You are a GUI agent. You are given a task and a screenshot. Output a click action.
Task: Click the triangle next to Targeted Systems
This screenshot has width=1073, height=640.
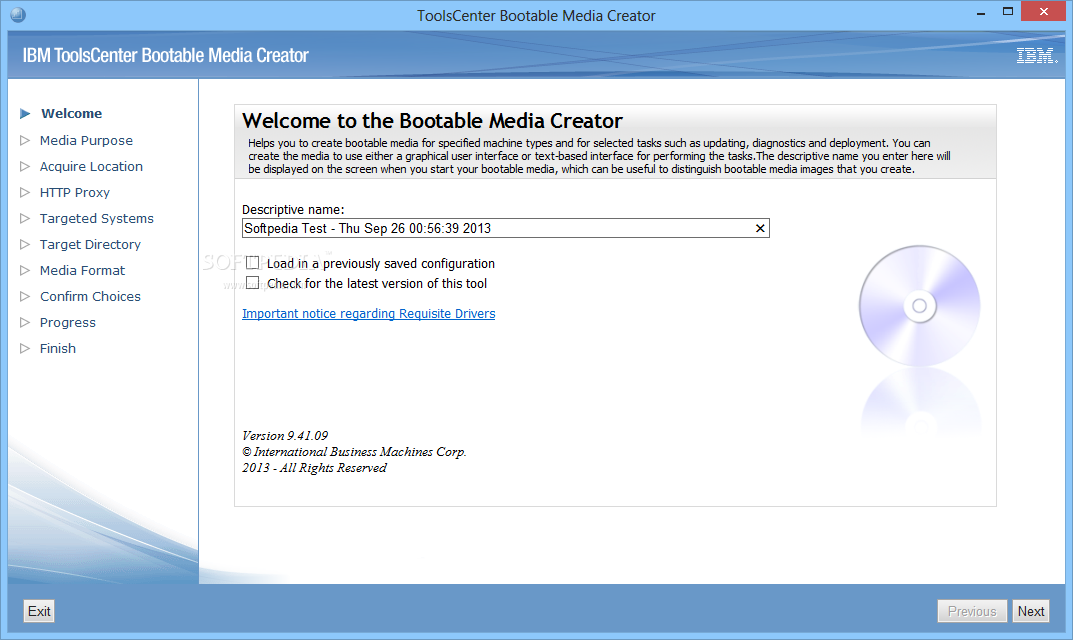(x=25, y=218)
